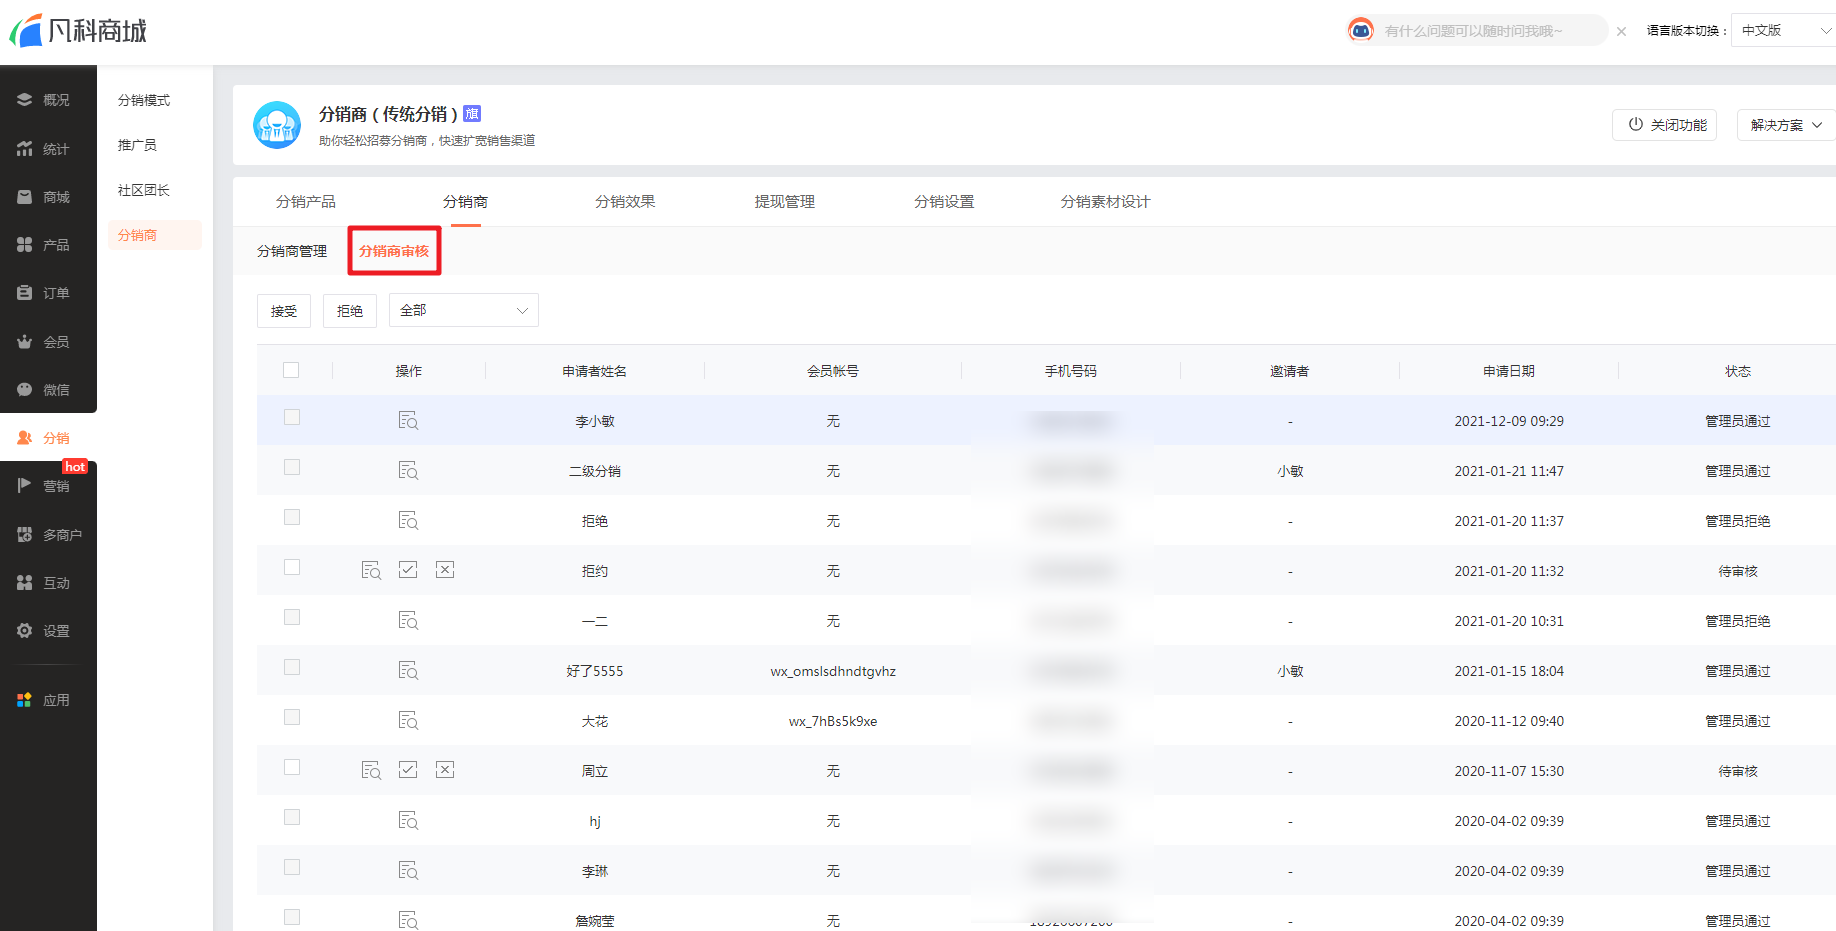The image size is (1836, 931).
Task: Reject applicant 周立 with X icon
Action: coord(445,769)
